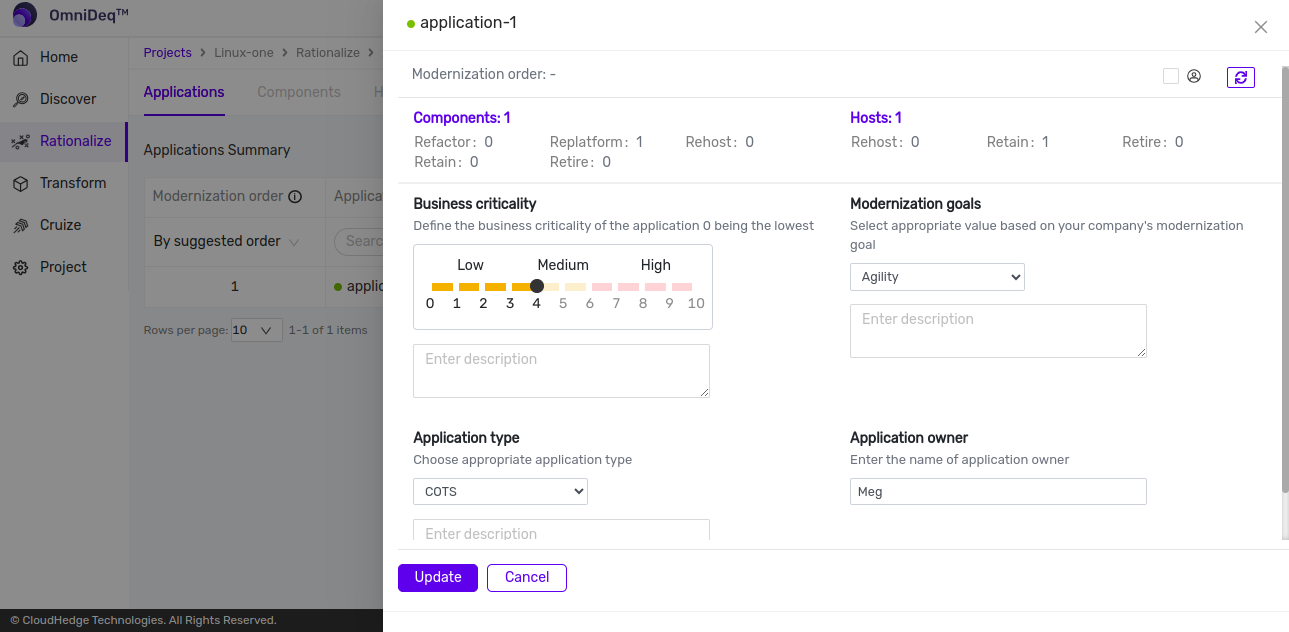Click the Update button
This screenshot has height=632, width=1289.
(x=438, y=578)
